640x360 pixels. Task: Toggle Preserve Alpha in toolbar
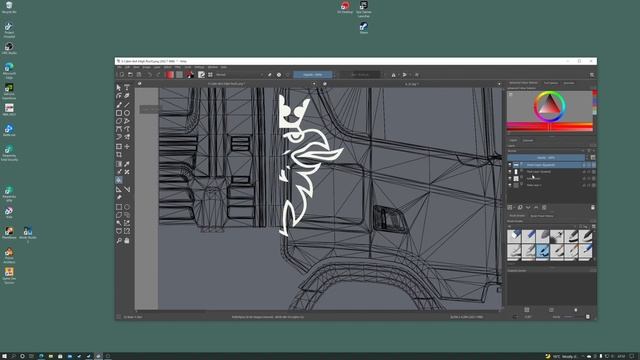coord(279,75)
